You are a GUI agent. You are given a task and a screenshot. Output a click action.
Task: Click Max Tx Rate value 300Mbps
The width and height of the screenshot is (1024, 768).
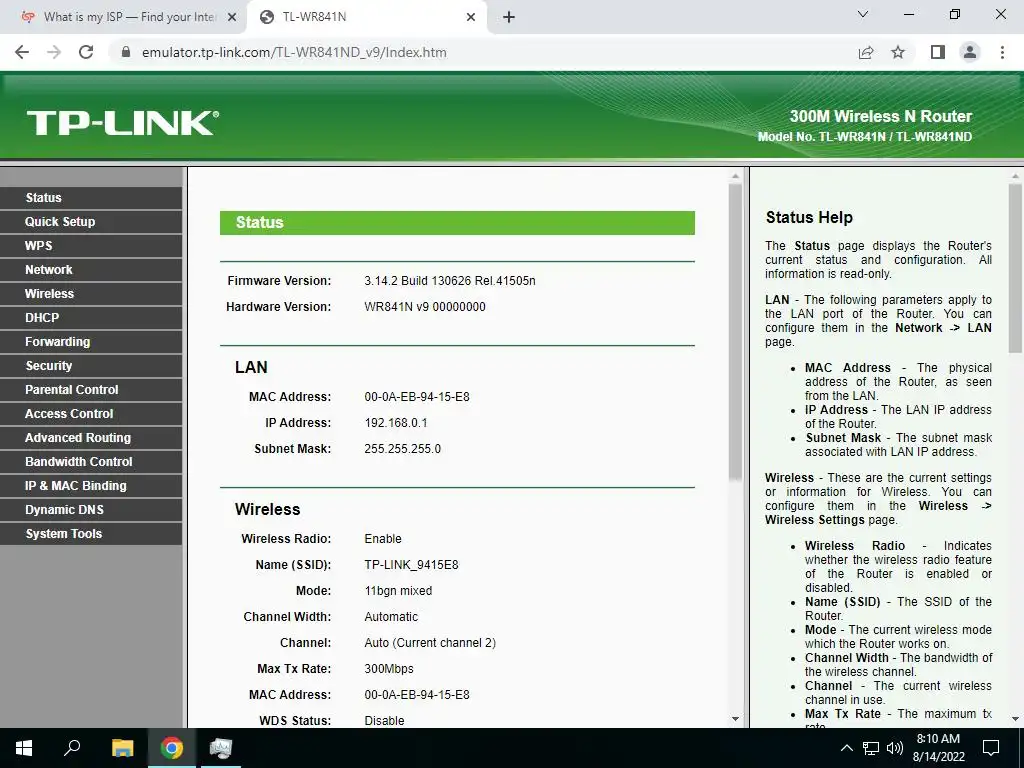(x=389, y=669)
